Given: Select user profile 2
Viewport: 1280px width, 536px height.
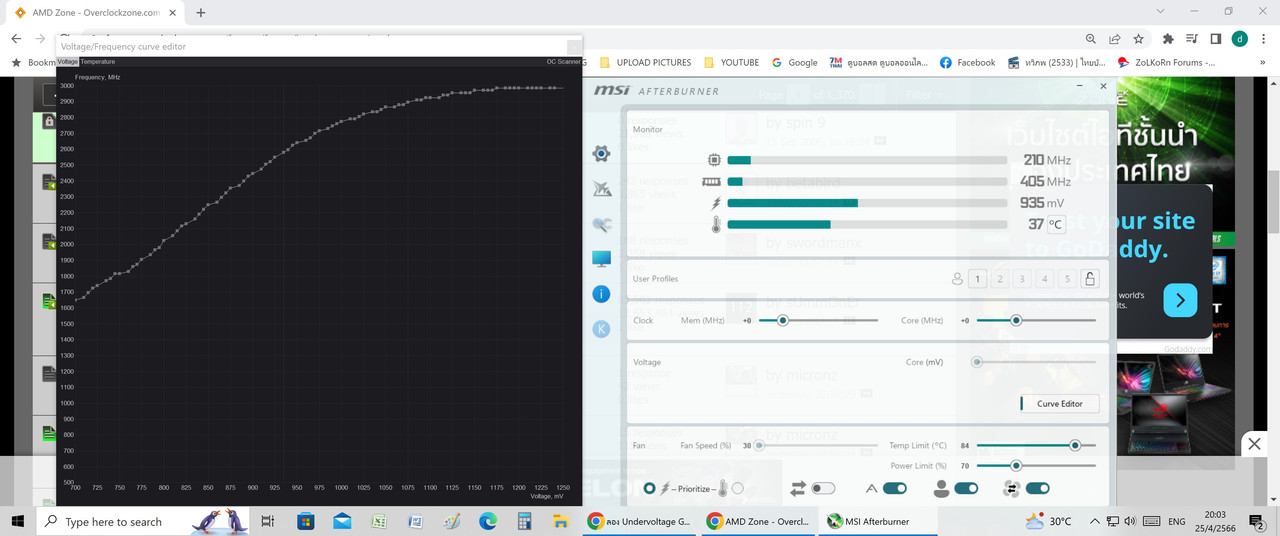Looking at the screenshot, I should [999, 279].
